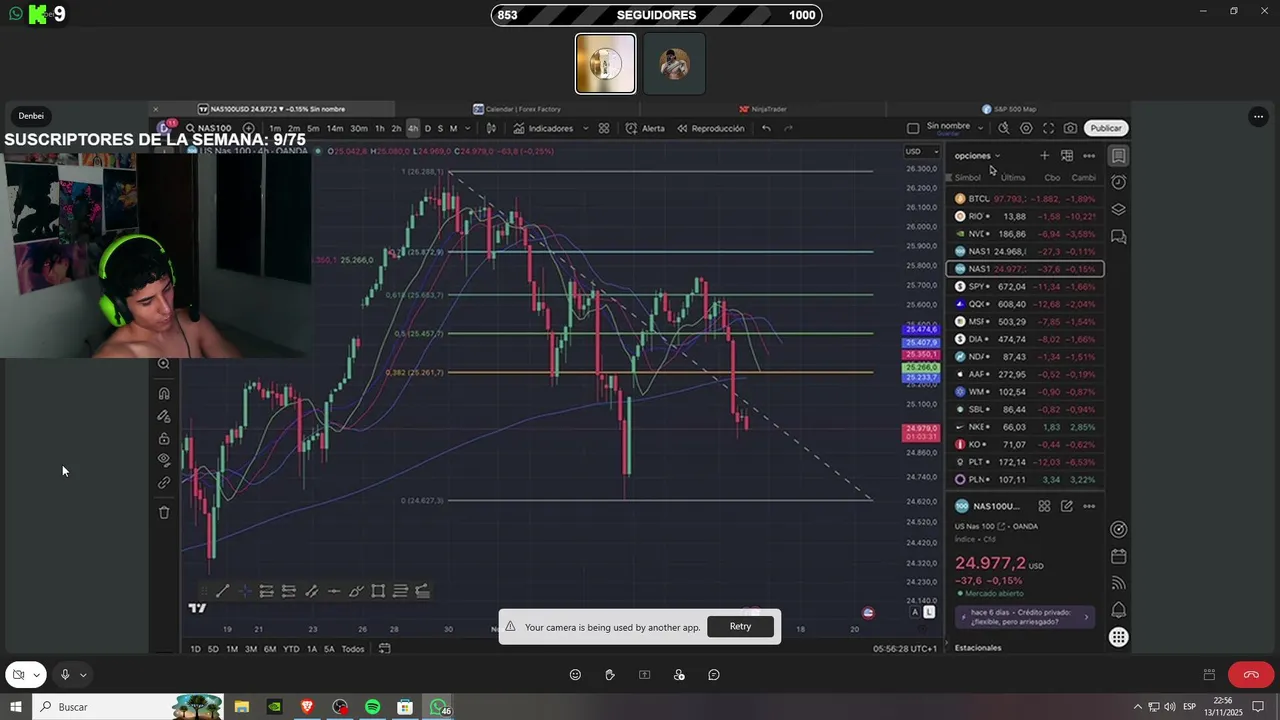Raise hand in the call

coord(610,675)
